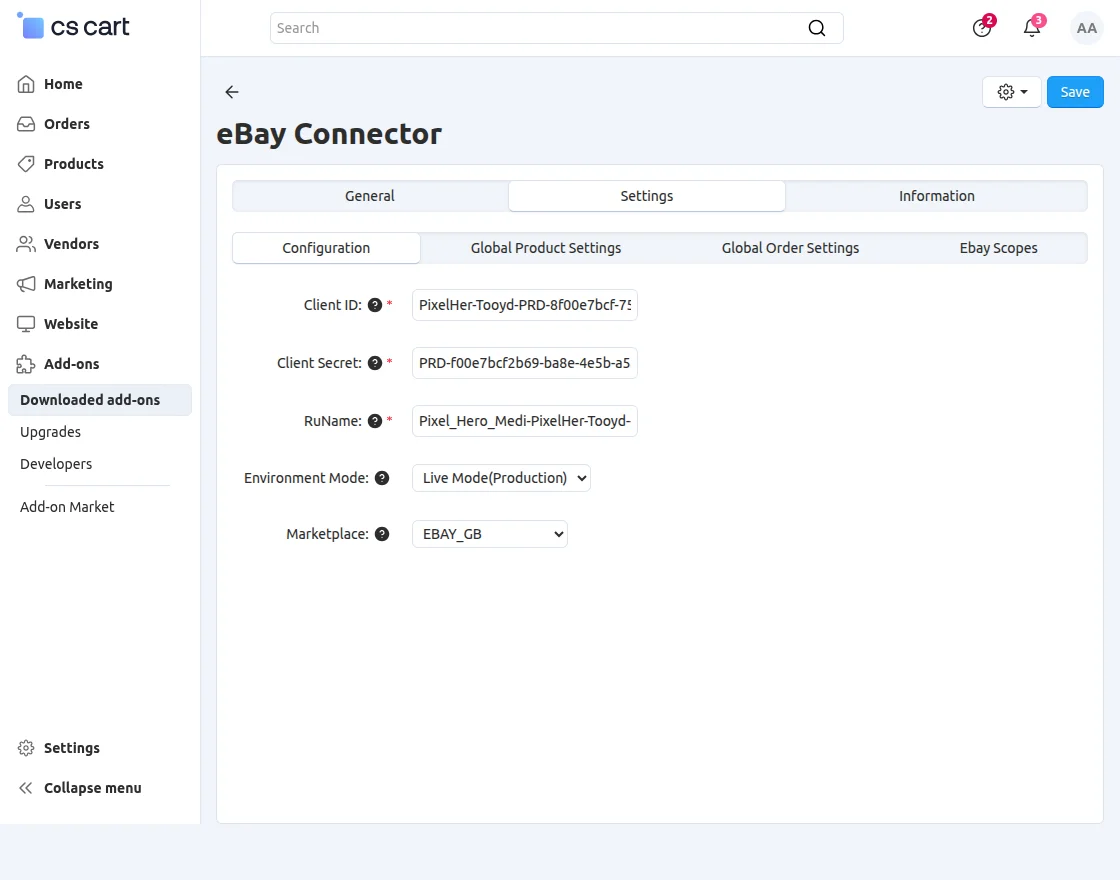Click the Users person icon
The width and height of the screenshot is (1120, 880).
click(x=26, y=204)
